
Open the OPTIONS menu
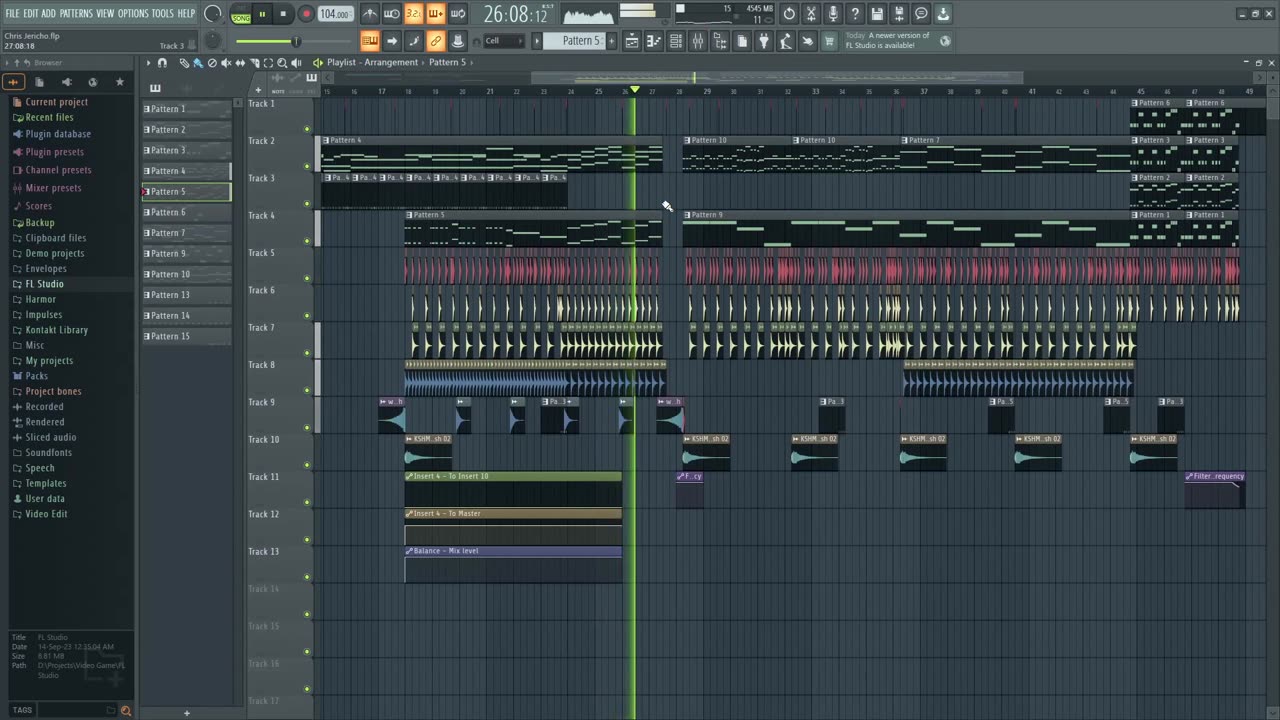point(133,13)
